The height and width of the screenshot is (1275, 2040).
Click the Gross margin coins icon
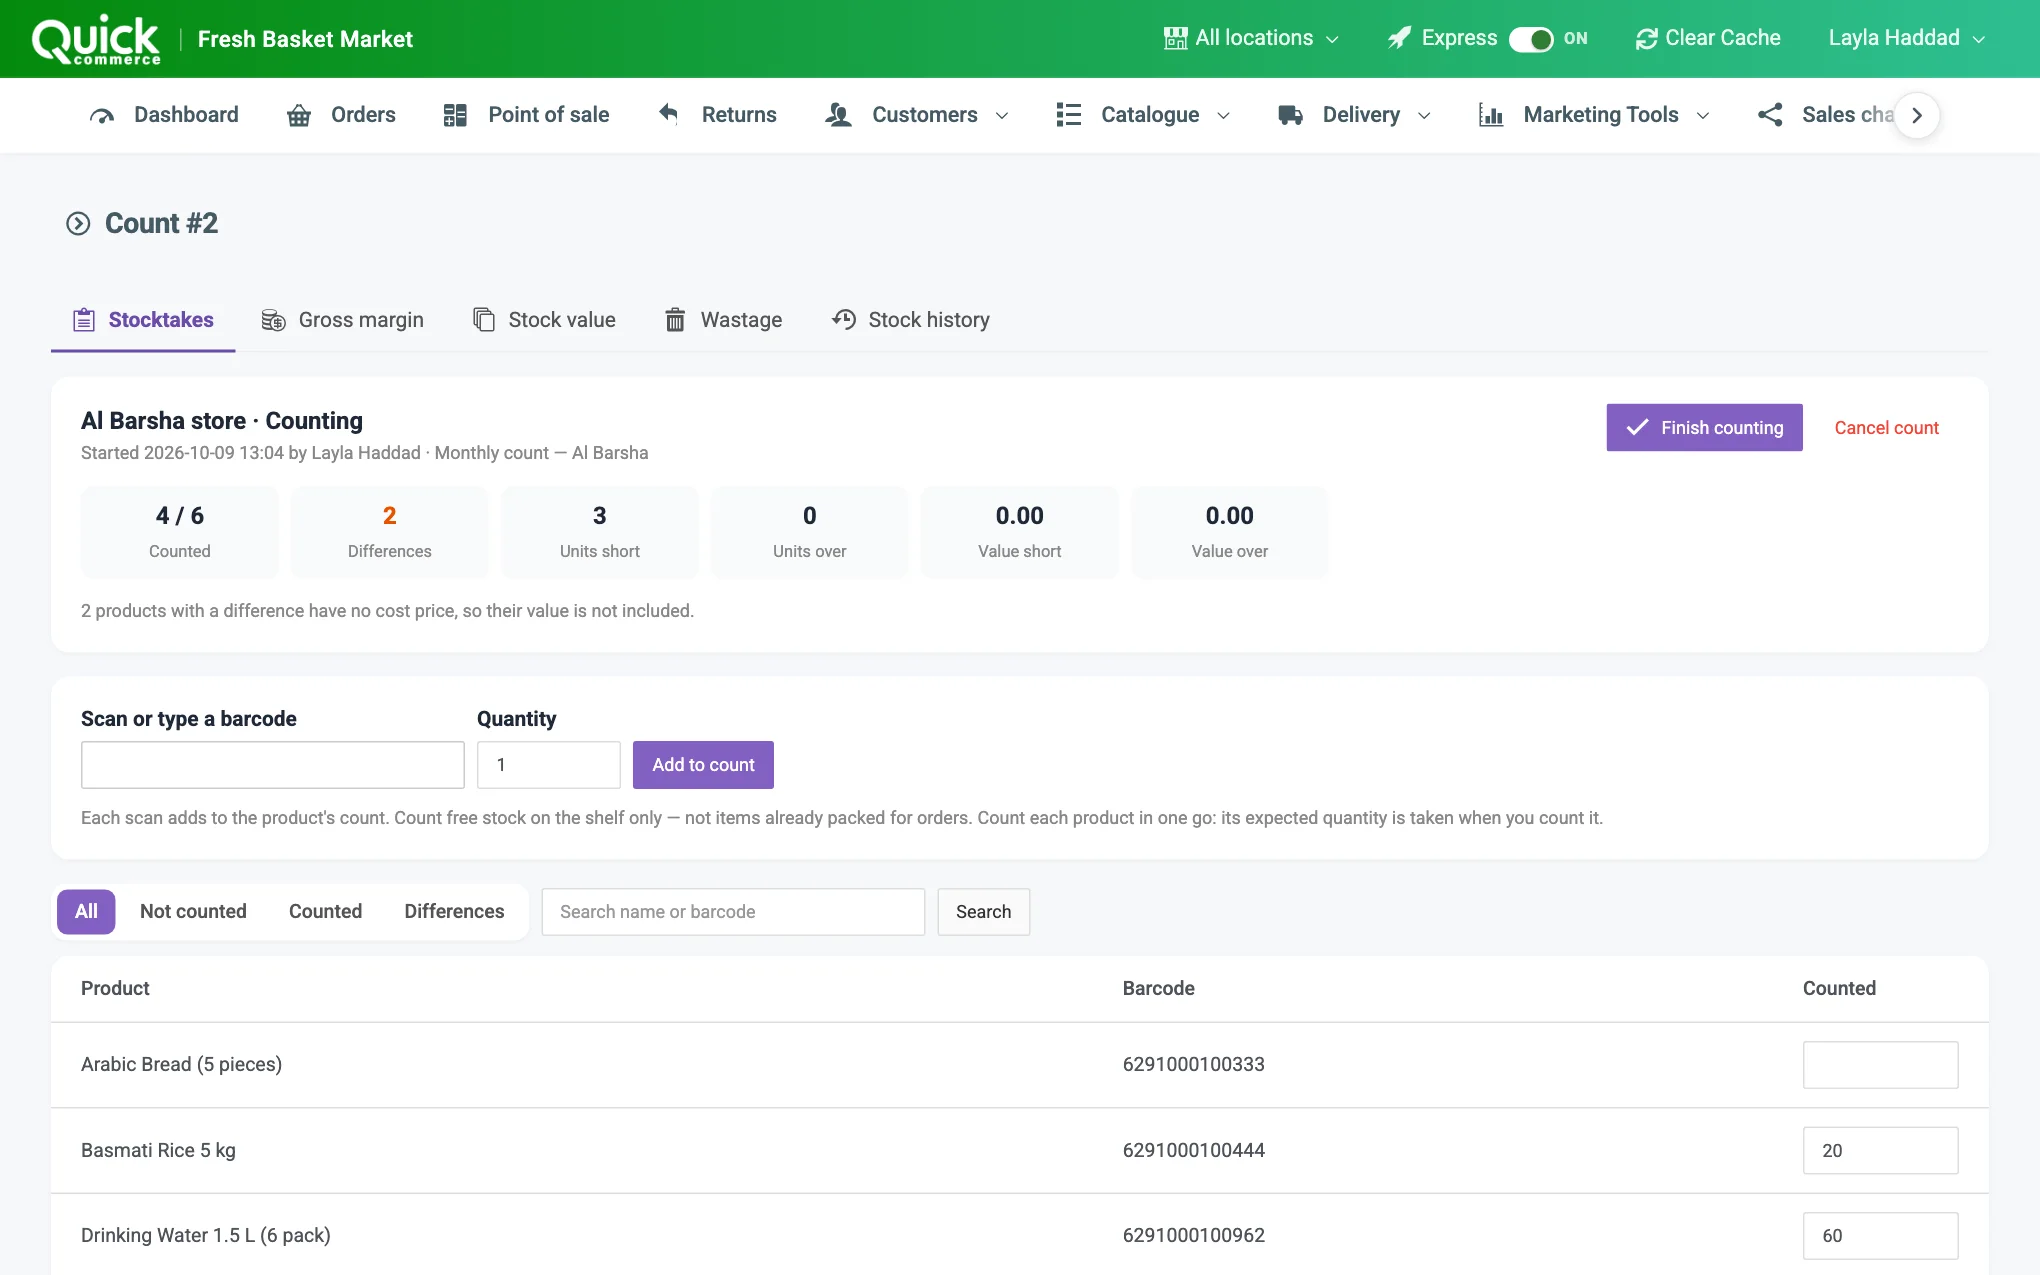(x=273, y=320)
